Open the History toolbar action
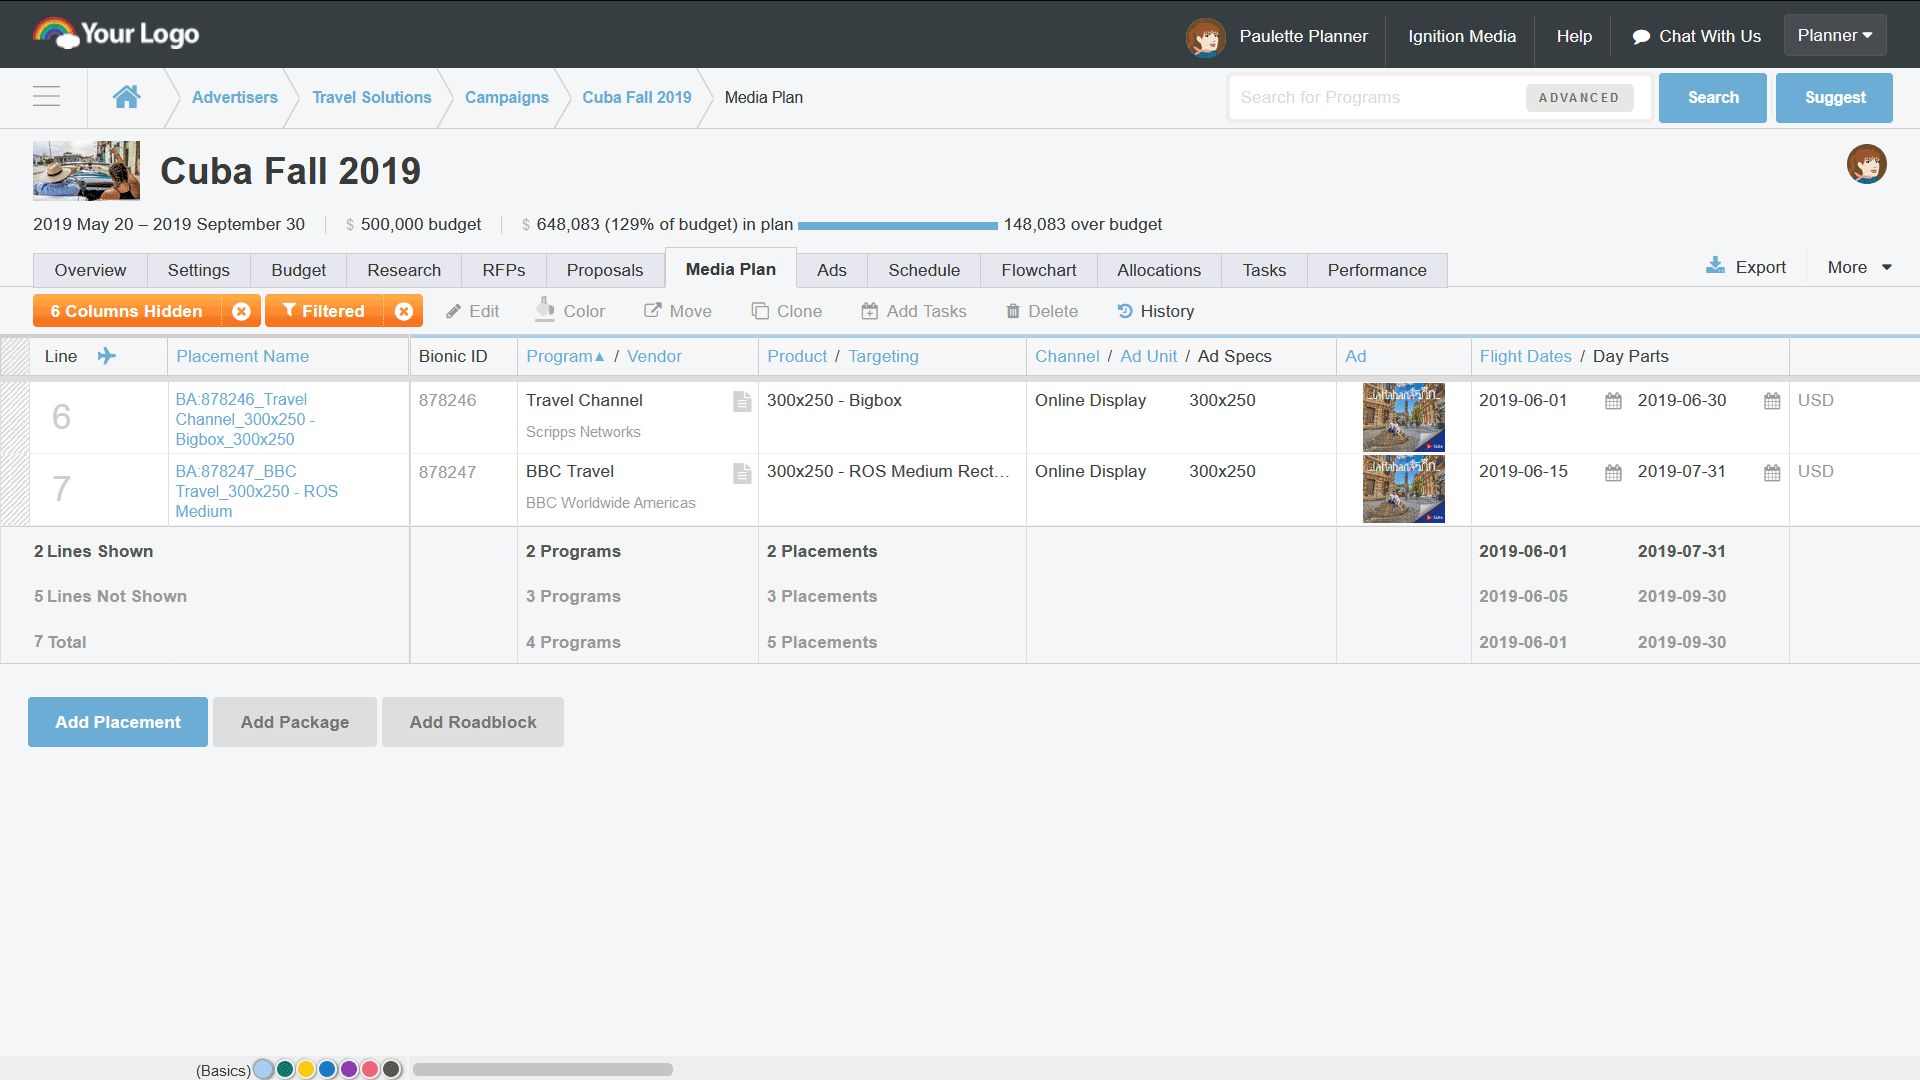1920x1080 pixels. click(x=1155, y=311)
